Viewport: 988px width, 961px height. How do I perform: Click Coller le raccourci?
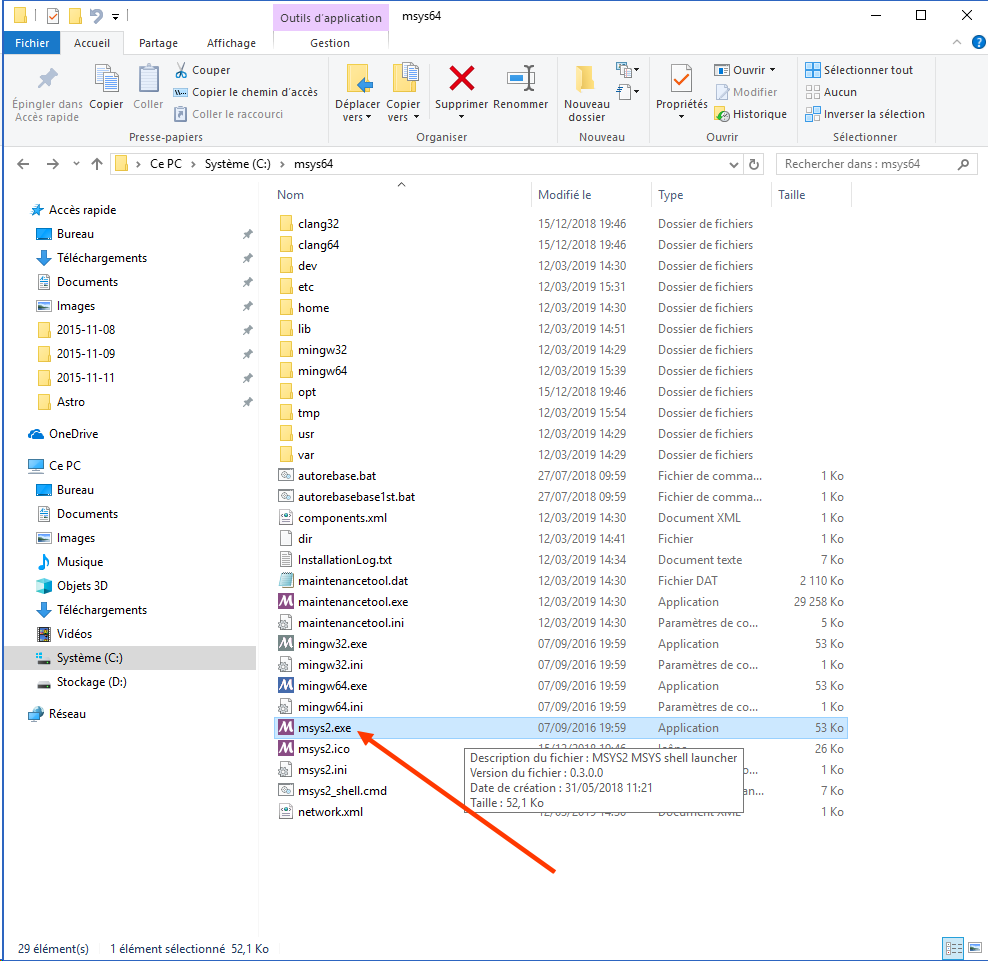coord(229,114)
